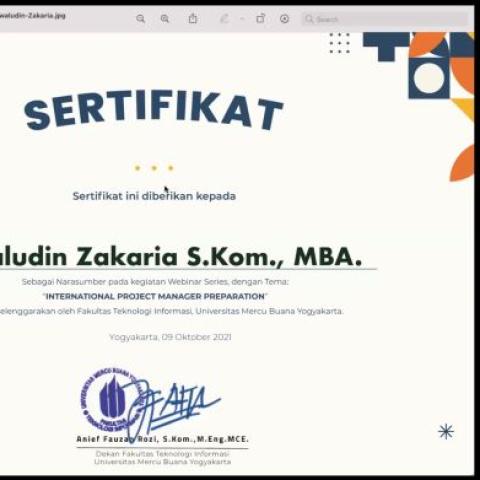Zoom in the certificate image

pos(165,19)
